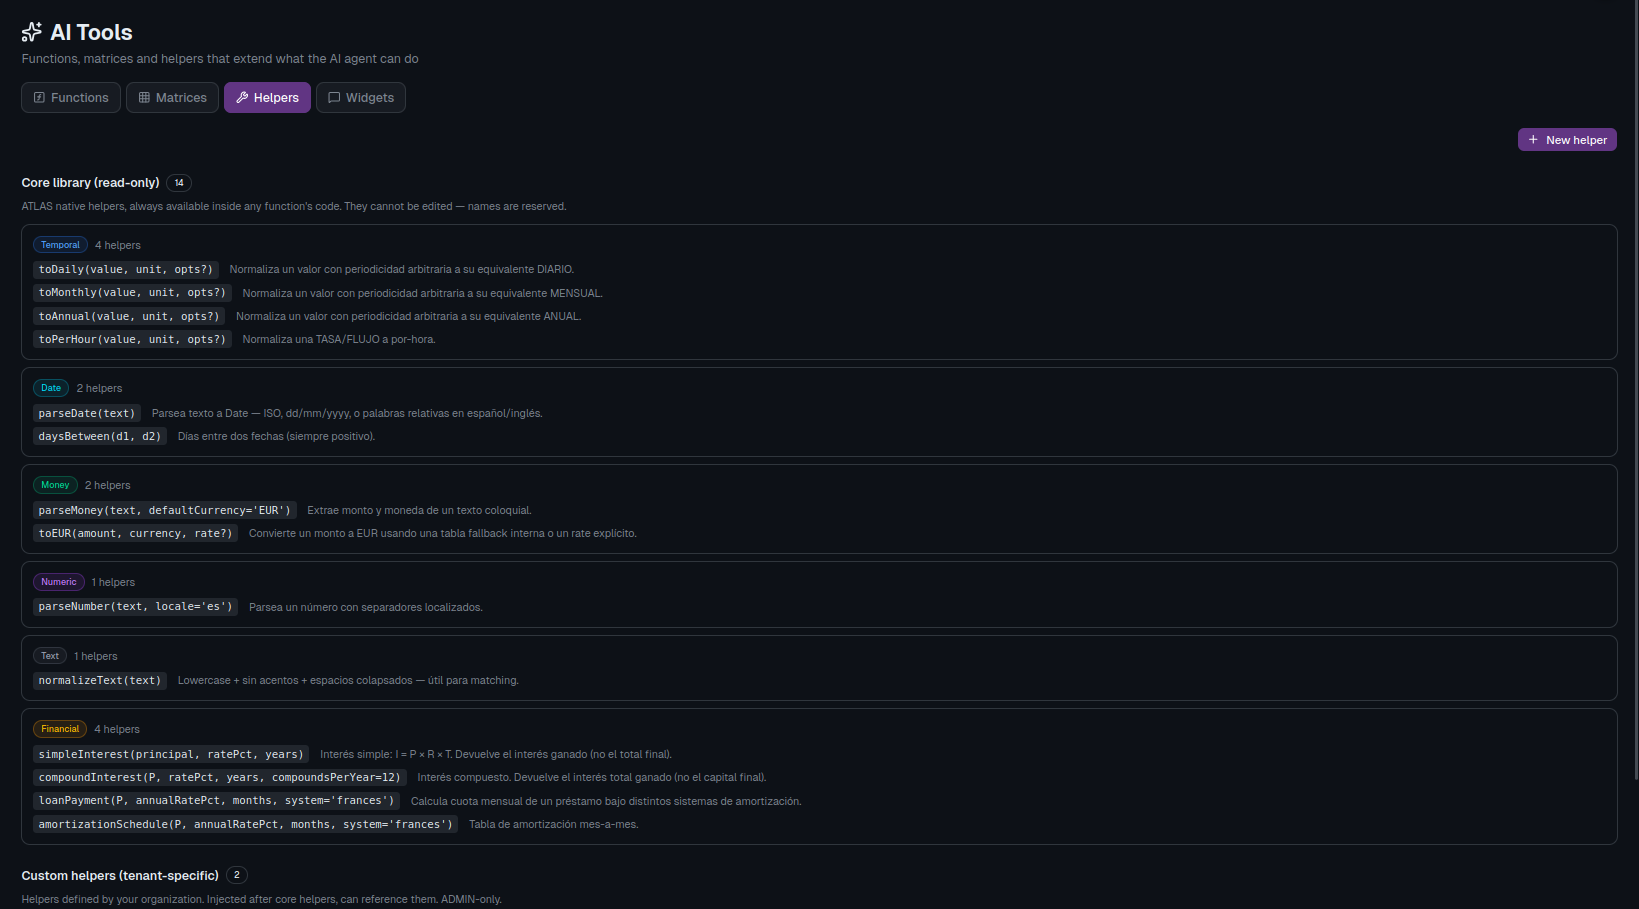Open the Widgets tab

click(361, 98)
